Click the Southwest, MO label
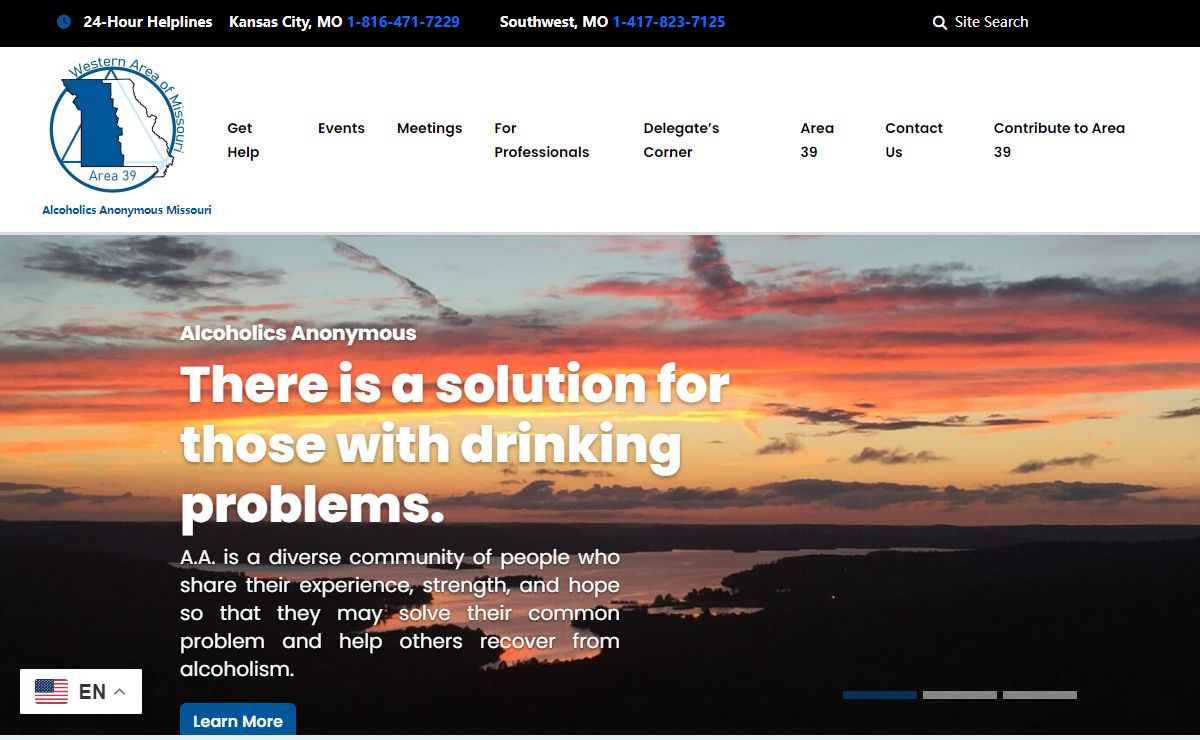This screenshot has height=740, width=1200. [x=554, y=22]
